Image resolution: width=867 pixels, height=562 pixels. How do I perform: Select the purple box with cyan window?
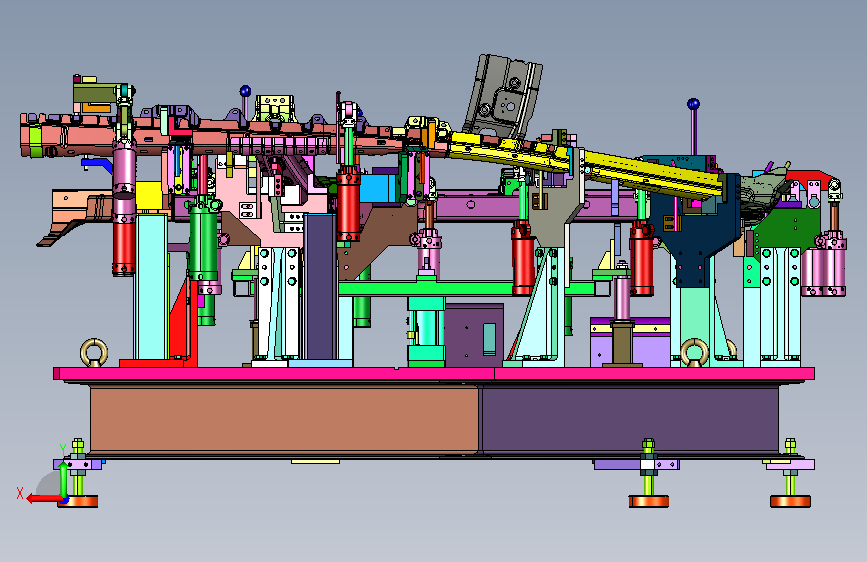coord(474,335)
